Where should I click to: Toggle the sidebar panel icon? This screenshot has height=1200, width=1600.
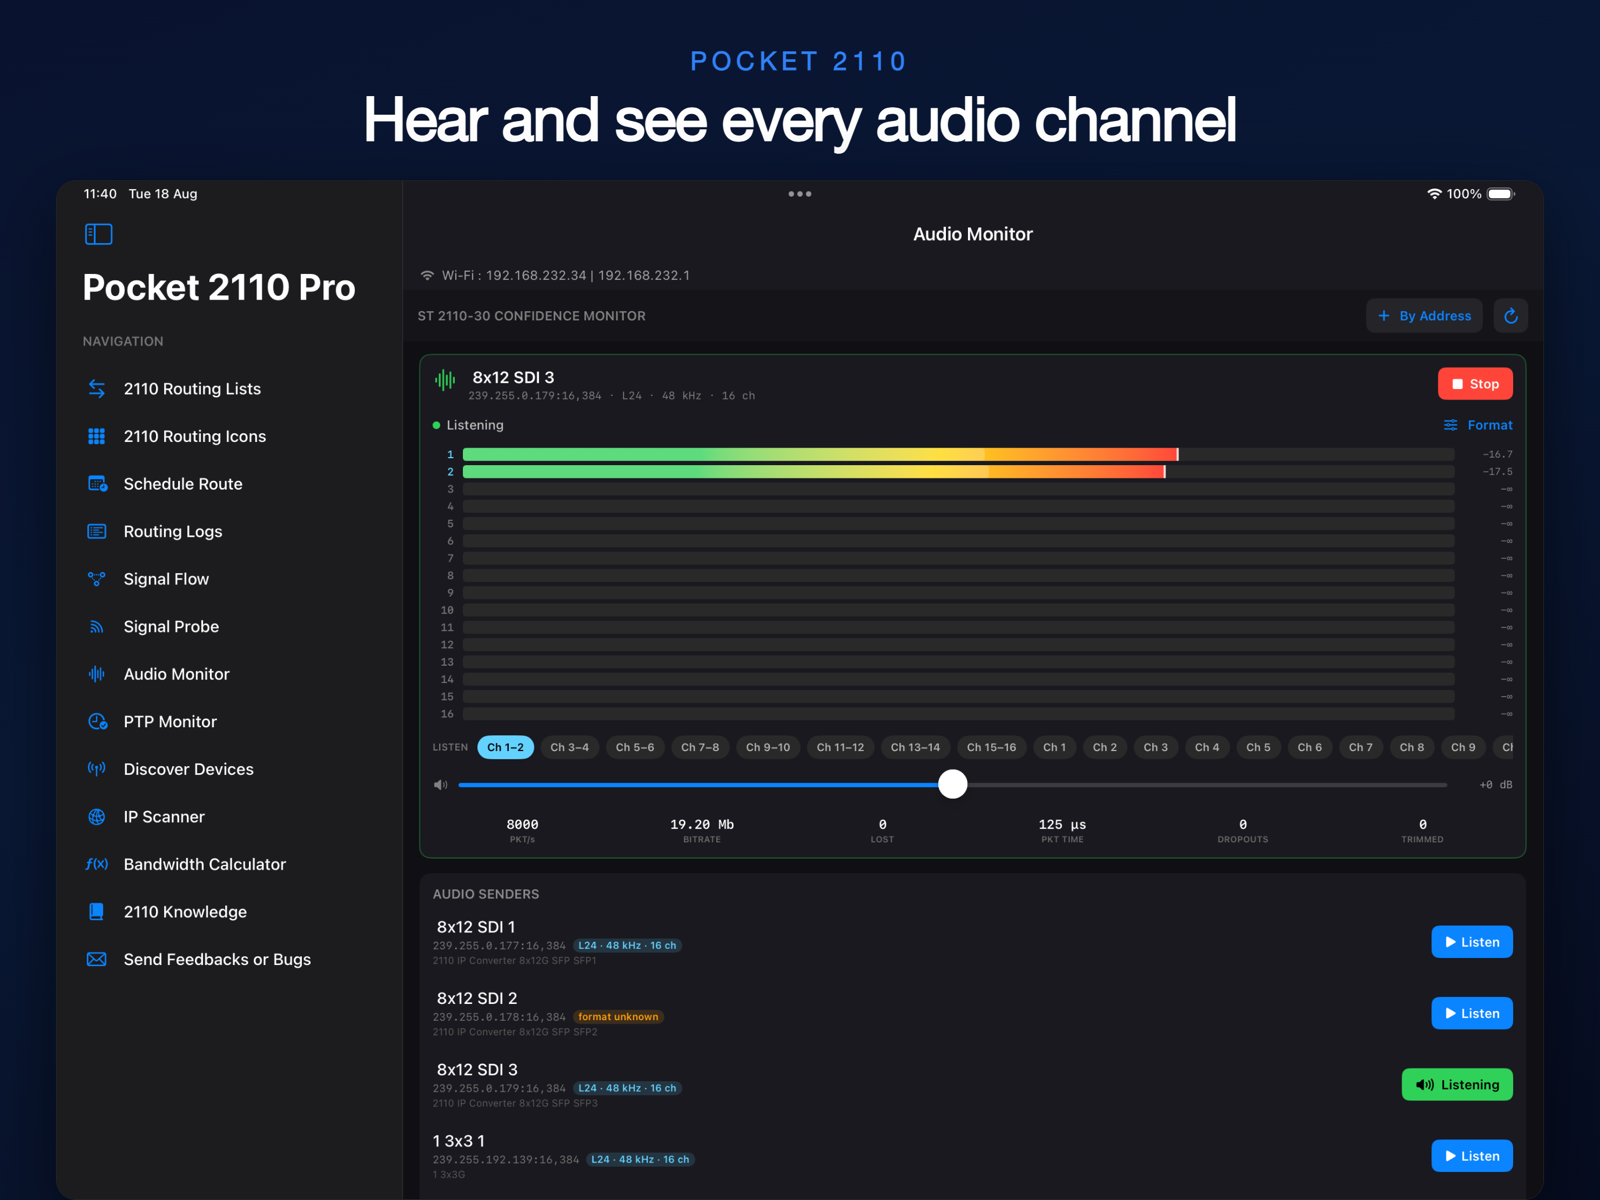[98, 234]
